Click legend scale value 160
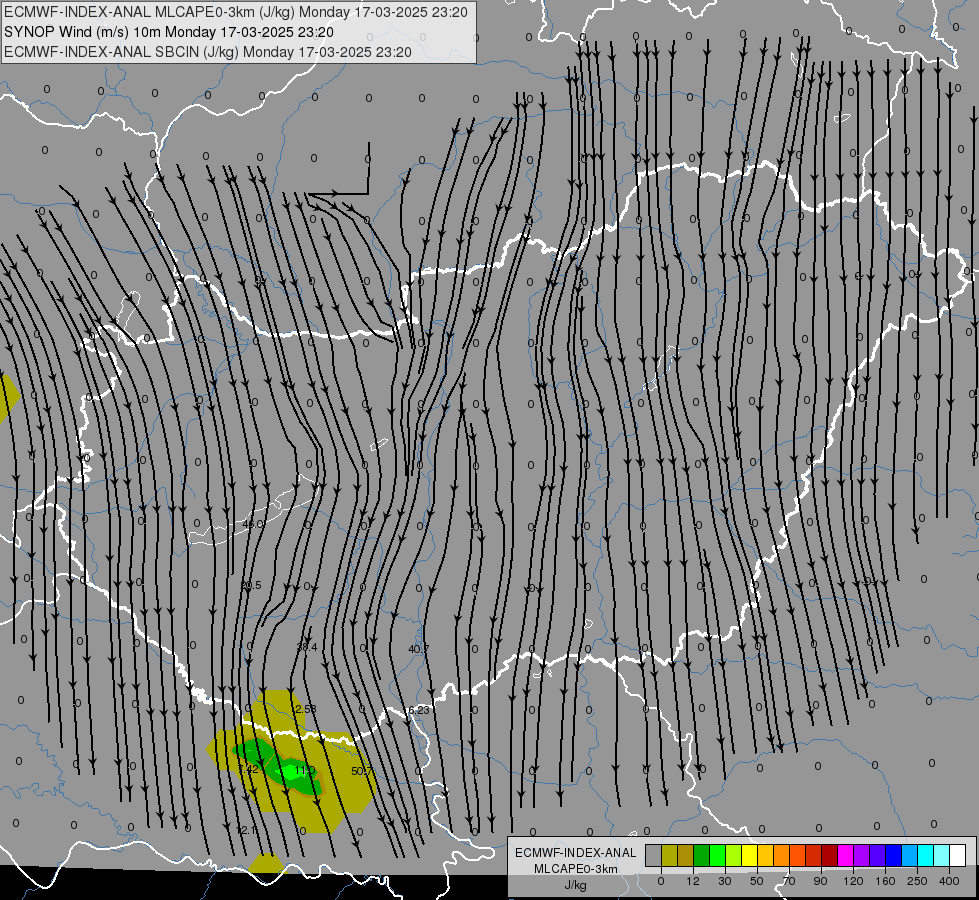 coord(885,881)
